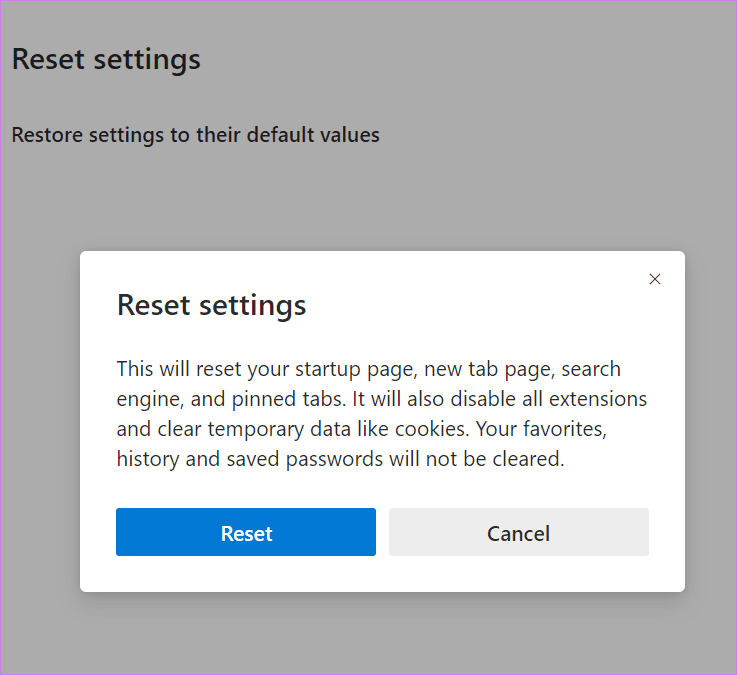The width and height of the screenshot is (737, 675).
Task: Click the dialog title 'Reset settings'
Action: 212,306
